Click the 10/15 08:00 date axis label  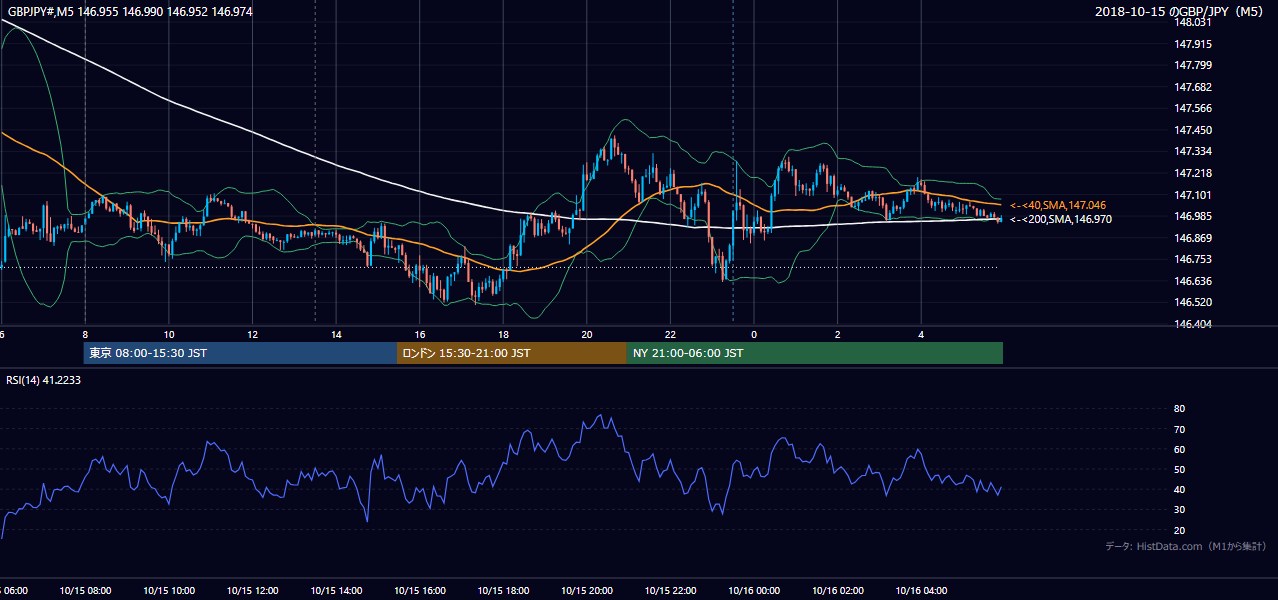coord(85,590)
